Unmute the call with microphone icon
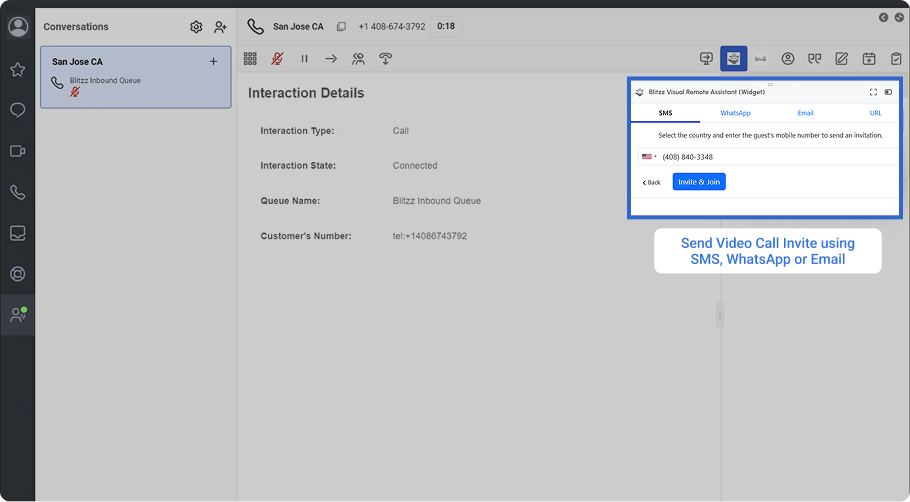The width and height of the screenshot is (910, 502). coord(277,59)
